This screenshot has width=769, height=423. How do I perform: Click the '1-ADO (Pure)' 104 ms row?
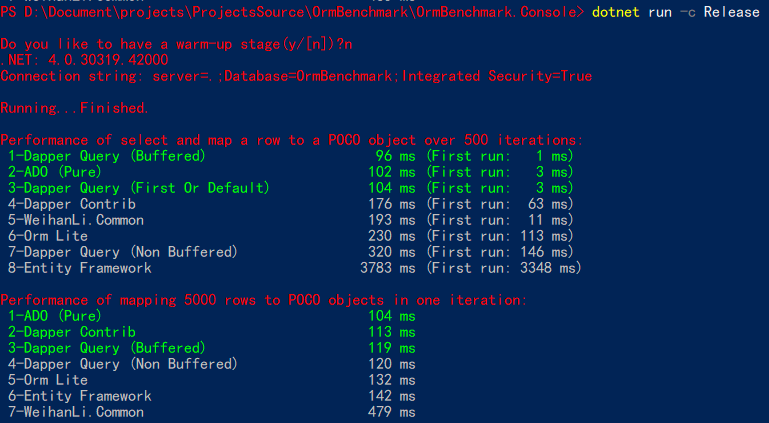pyautogui.click(x=211, y=316)
